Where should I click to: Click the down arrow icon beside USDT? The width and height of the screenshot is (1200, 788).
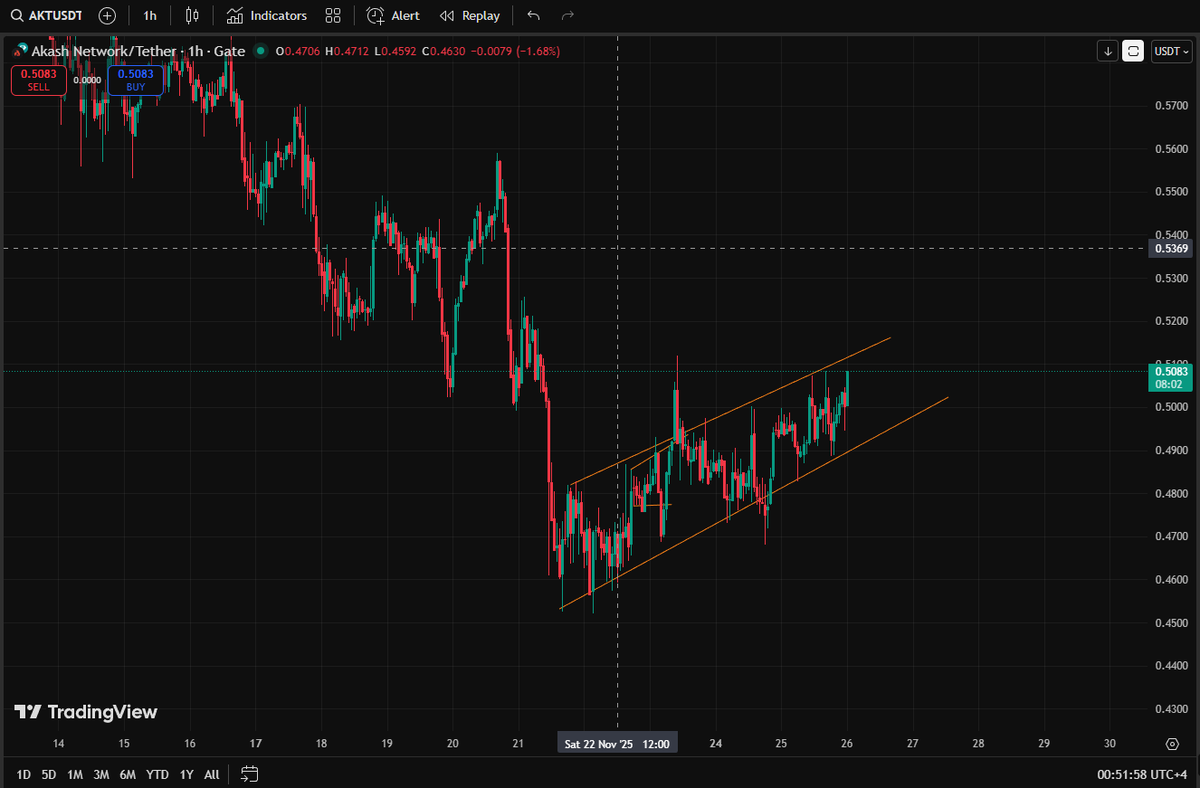[1107, 51]
